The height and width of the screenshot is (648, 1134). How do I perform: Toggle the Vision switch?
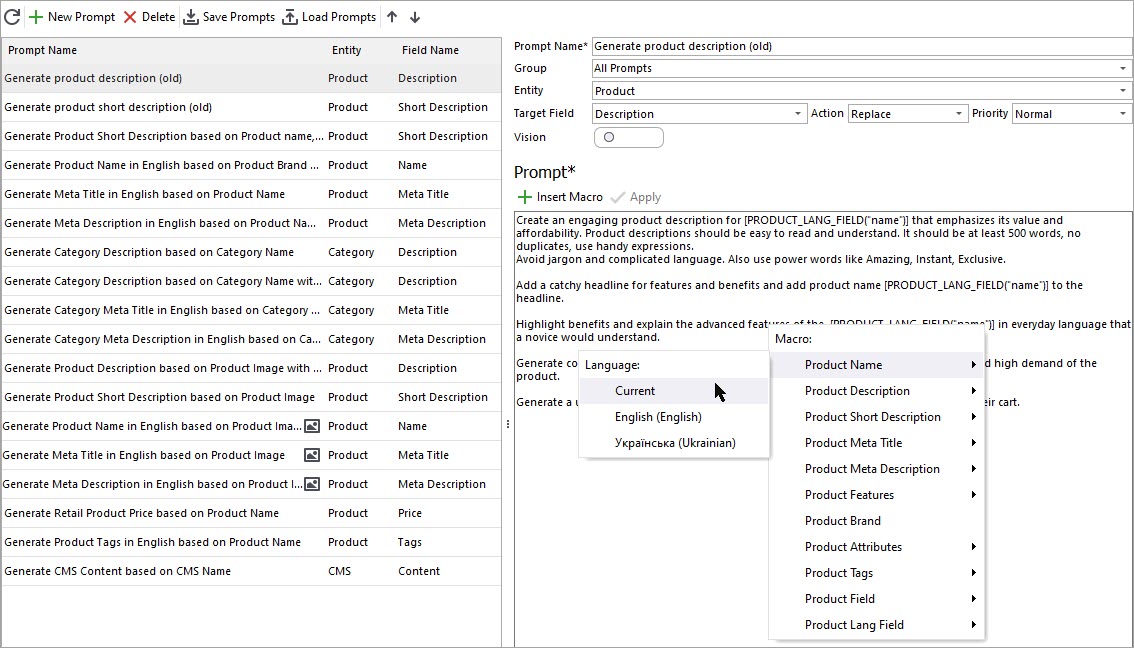point(628,137)
